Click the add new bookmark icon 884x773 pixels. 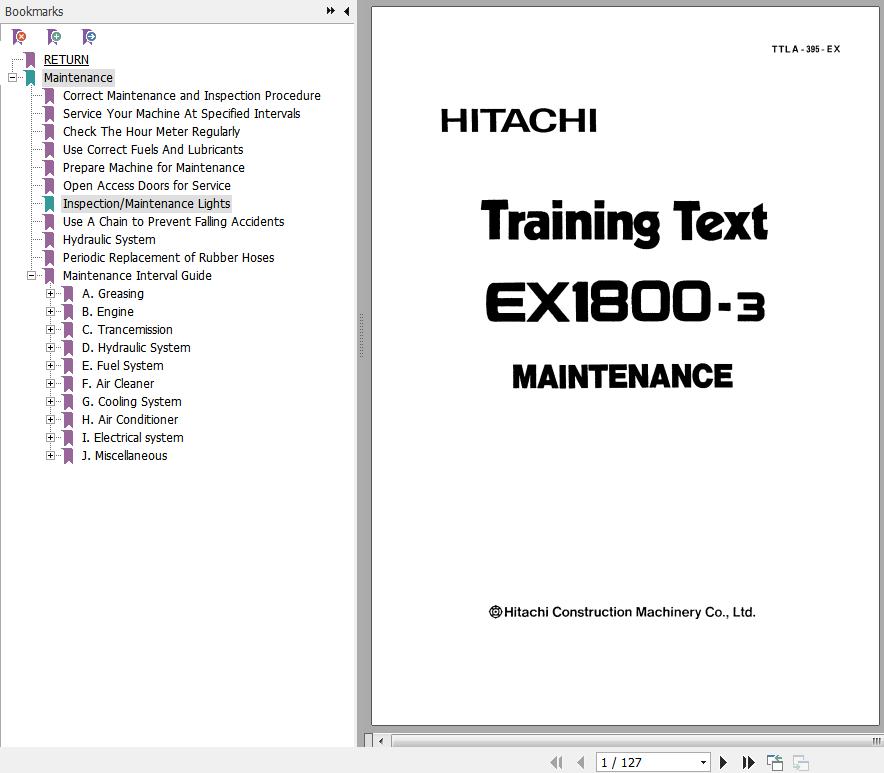click(x=54, y=37)
